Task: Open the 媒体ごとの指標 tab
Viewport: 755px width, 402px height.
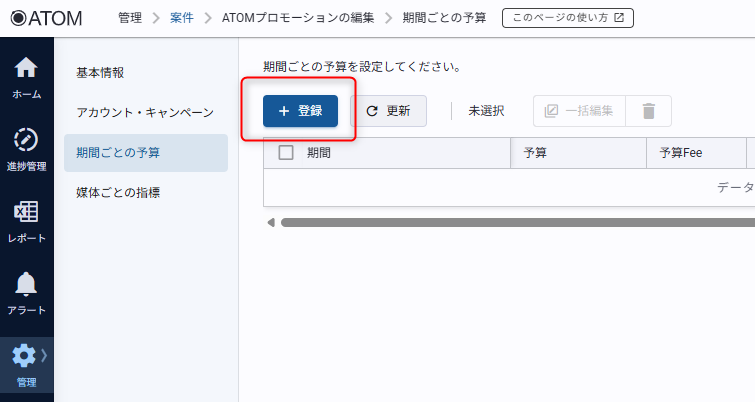Action: 118,192
